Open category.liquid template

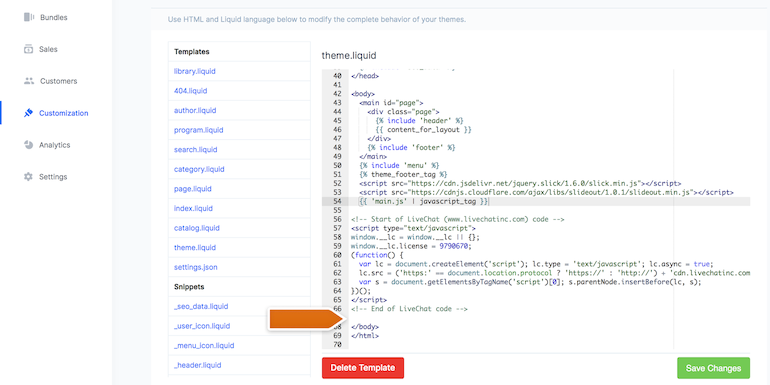coord(199,169)
